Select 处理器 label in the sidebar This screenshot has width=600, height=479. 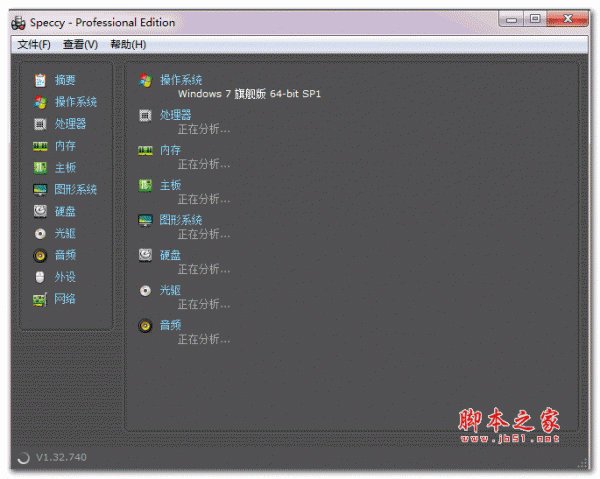coord(70,124)
